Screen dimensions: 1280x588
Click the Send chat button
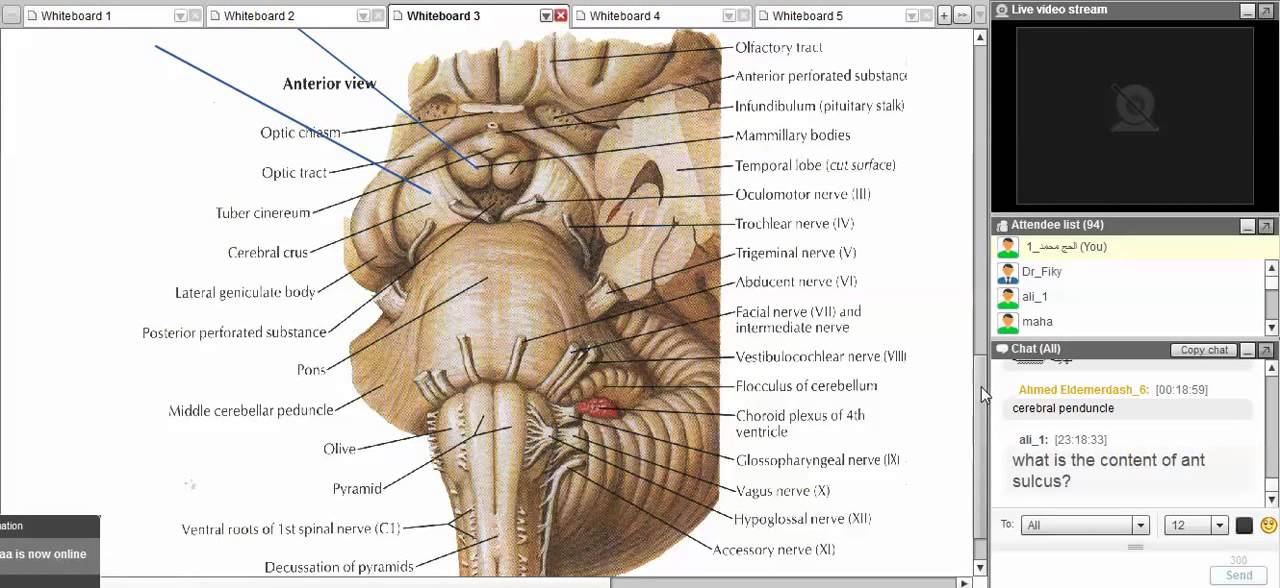pos(1239,575)
